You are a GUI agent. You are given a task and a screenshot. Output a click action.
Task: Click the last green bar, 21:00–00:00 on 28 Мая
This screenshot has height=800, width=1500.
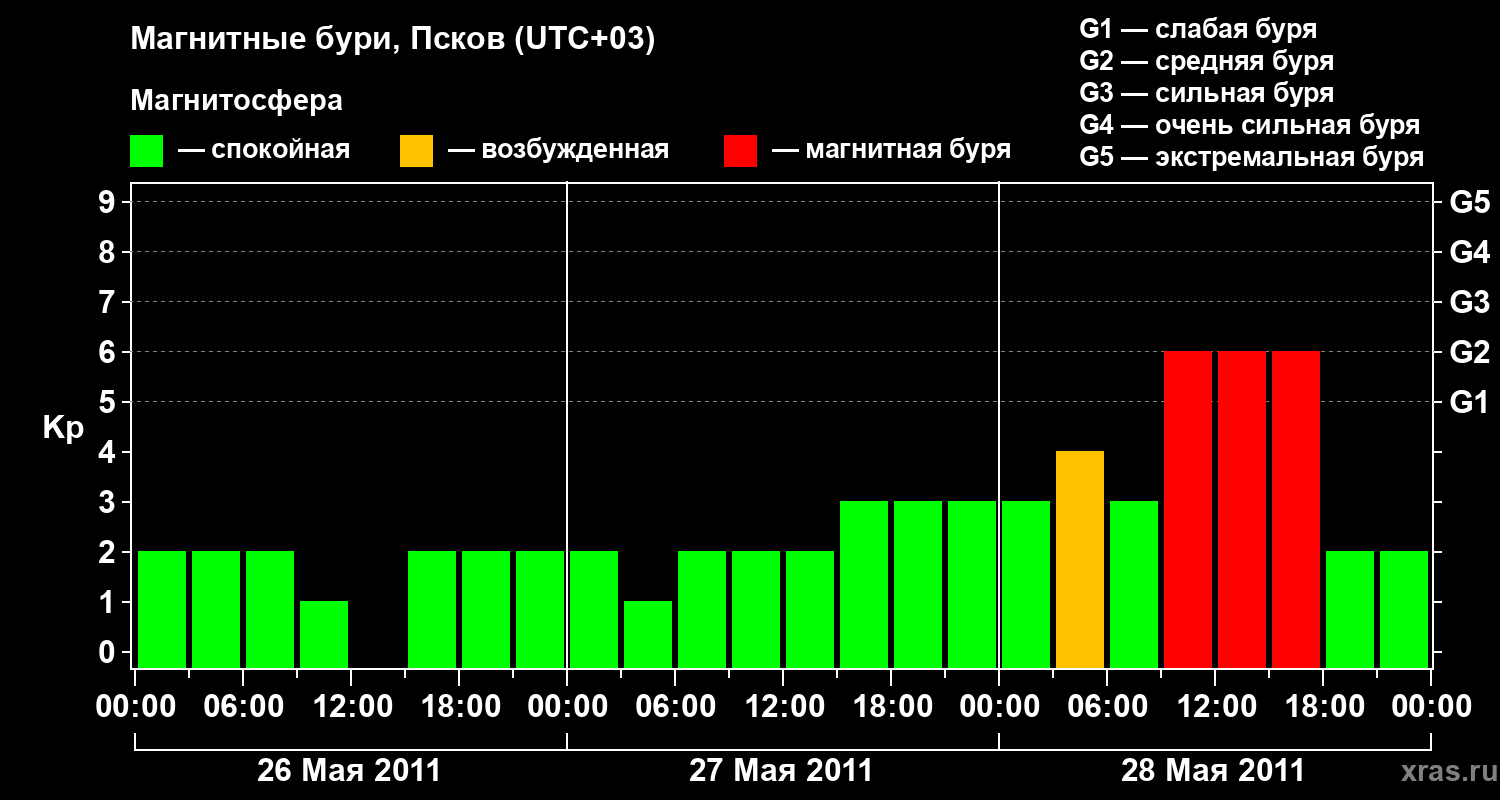(1404, 610)
